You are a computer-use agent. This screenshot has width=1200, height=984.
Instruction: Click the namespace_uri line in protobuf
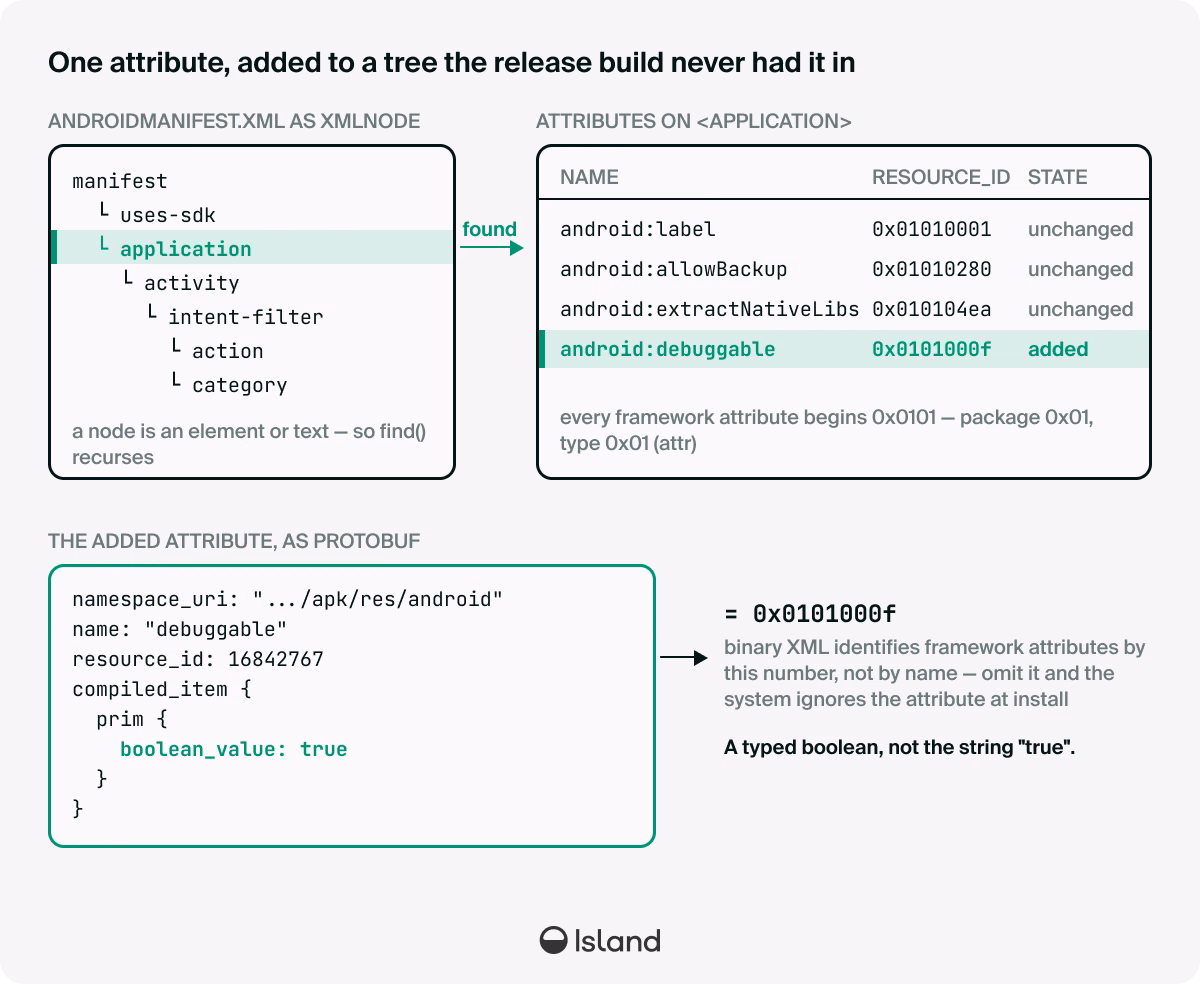tap(287, 599)
